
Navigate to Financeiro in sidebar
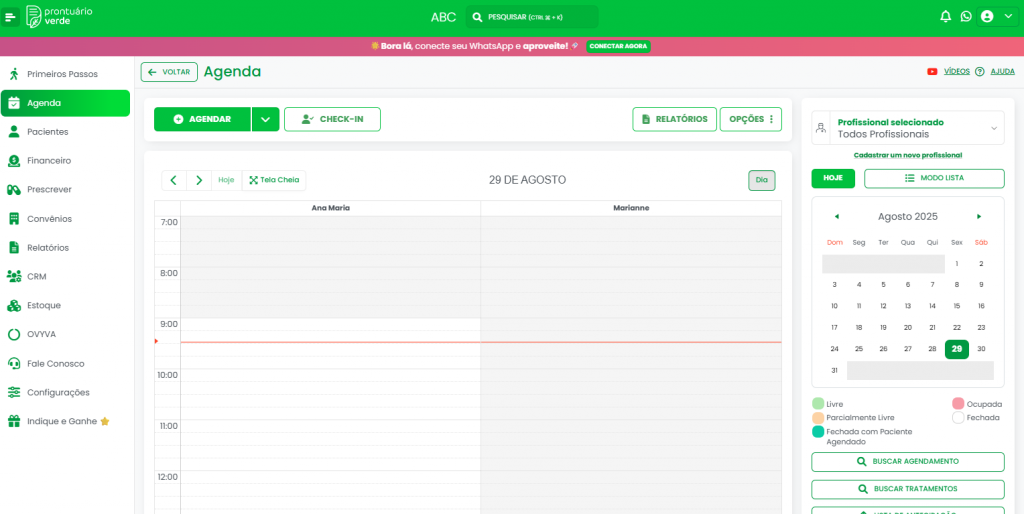click(x=48, y=160)
